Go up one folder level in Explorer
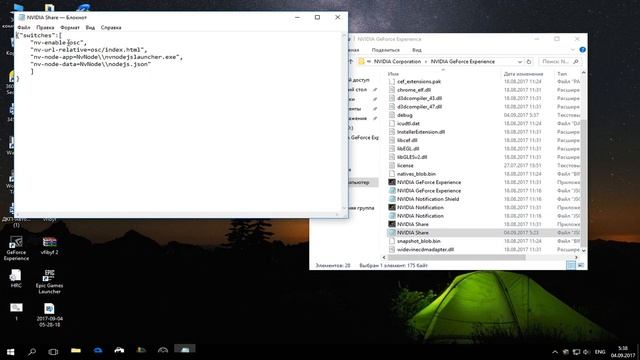The height and width of the screenshot is (360, 640). click(x=350, y=62)
